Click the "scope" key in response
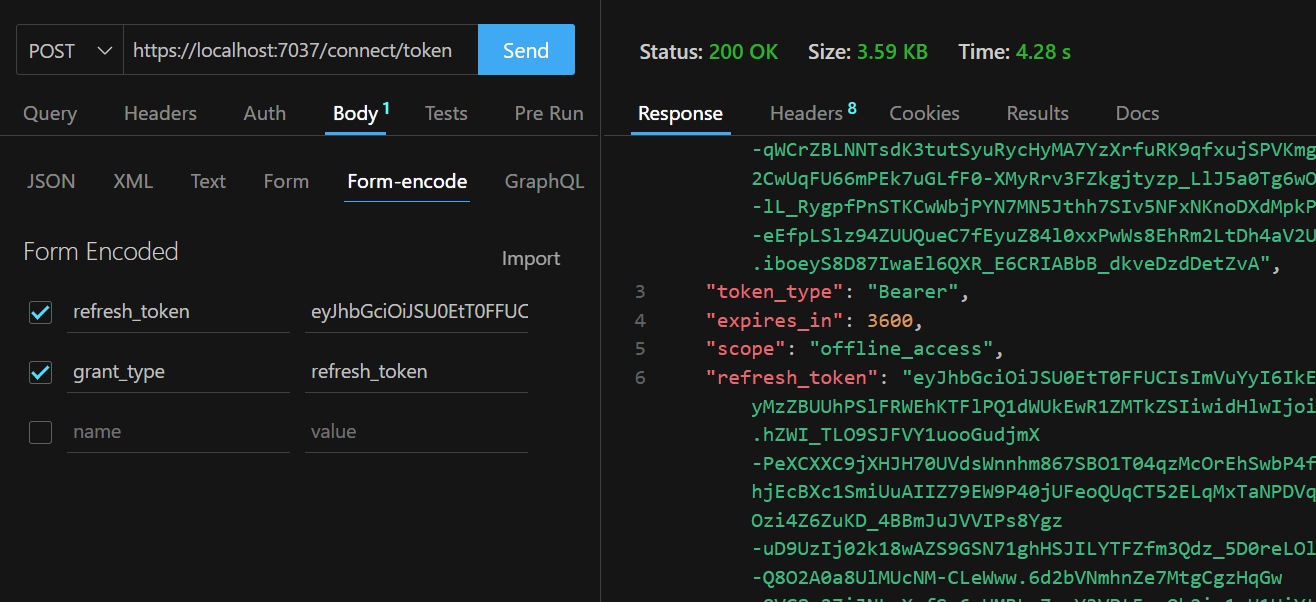This screenshot has height=602, width=1316. point(745,349)
